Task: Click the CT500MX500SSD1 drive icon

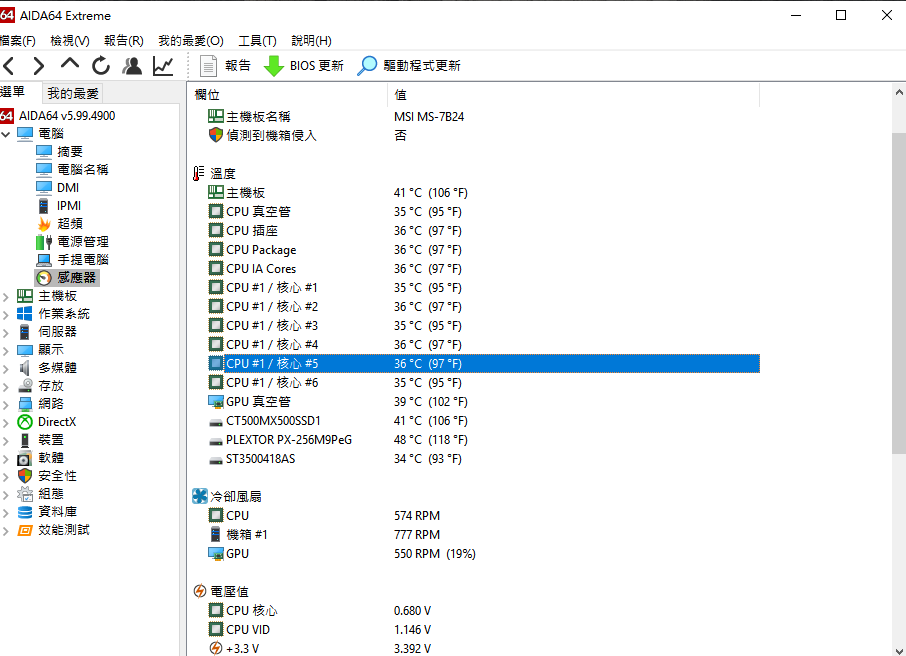Action: (x=216, y=422)
